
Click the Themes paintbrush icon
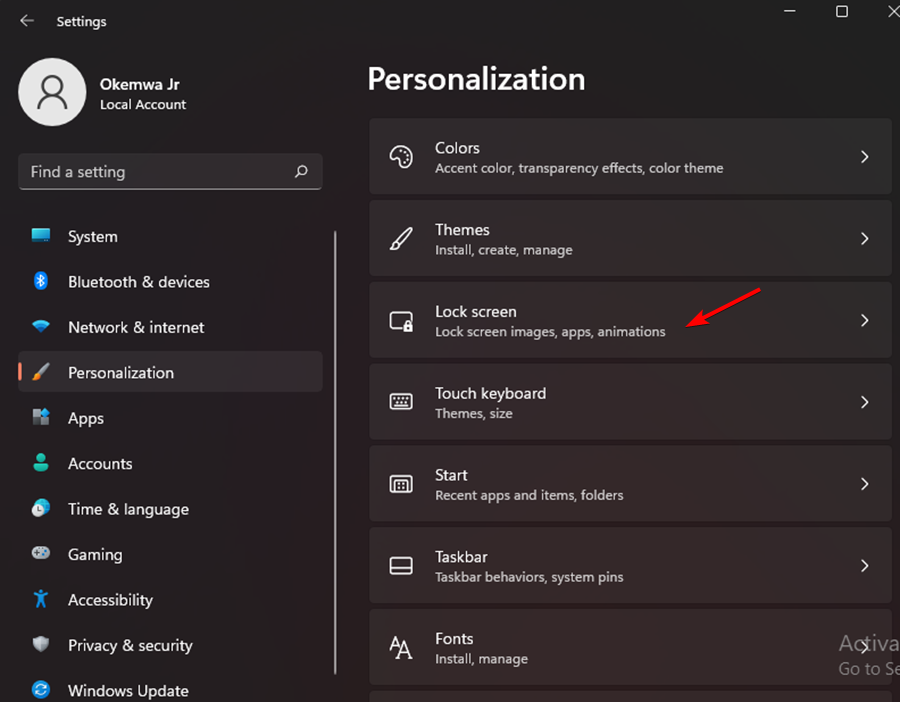pos(401,239)
